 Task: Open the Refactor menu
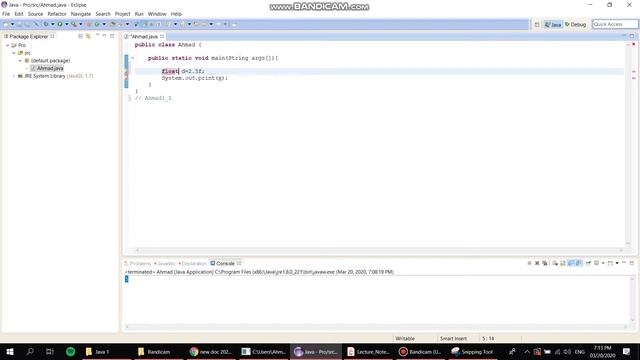click(57, 14)
